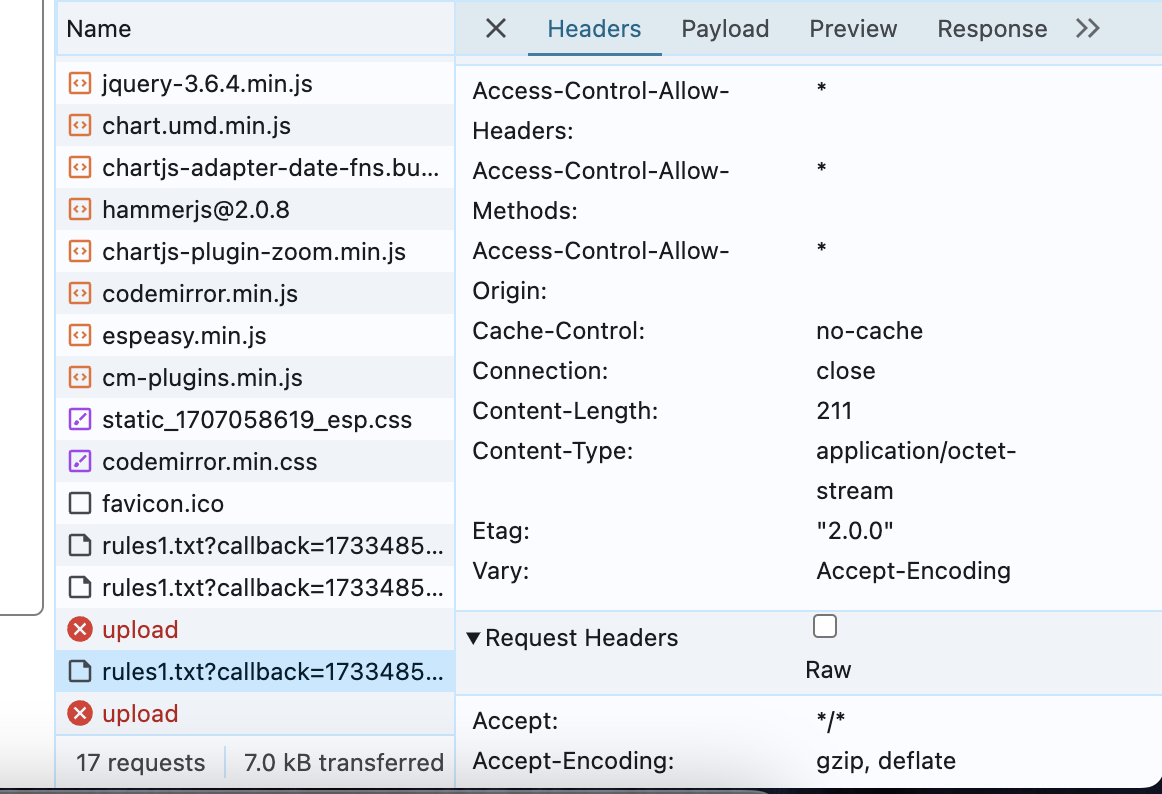Viewport: 1162px width, 794px height.
Task: Show more tabs with the chevron button
Action: click(x=1087, y=29)
